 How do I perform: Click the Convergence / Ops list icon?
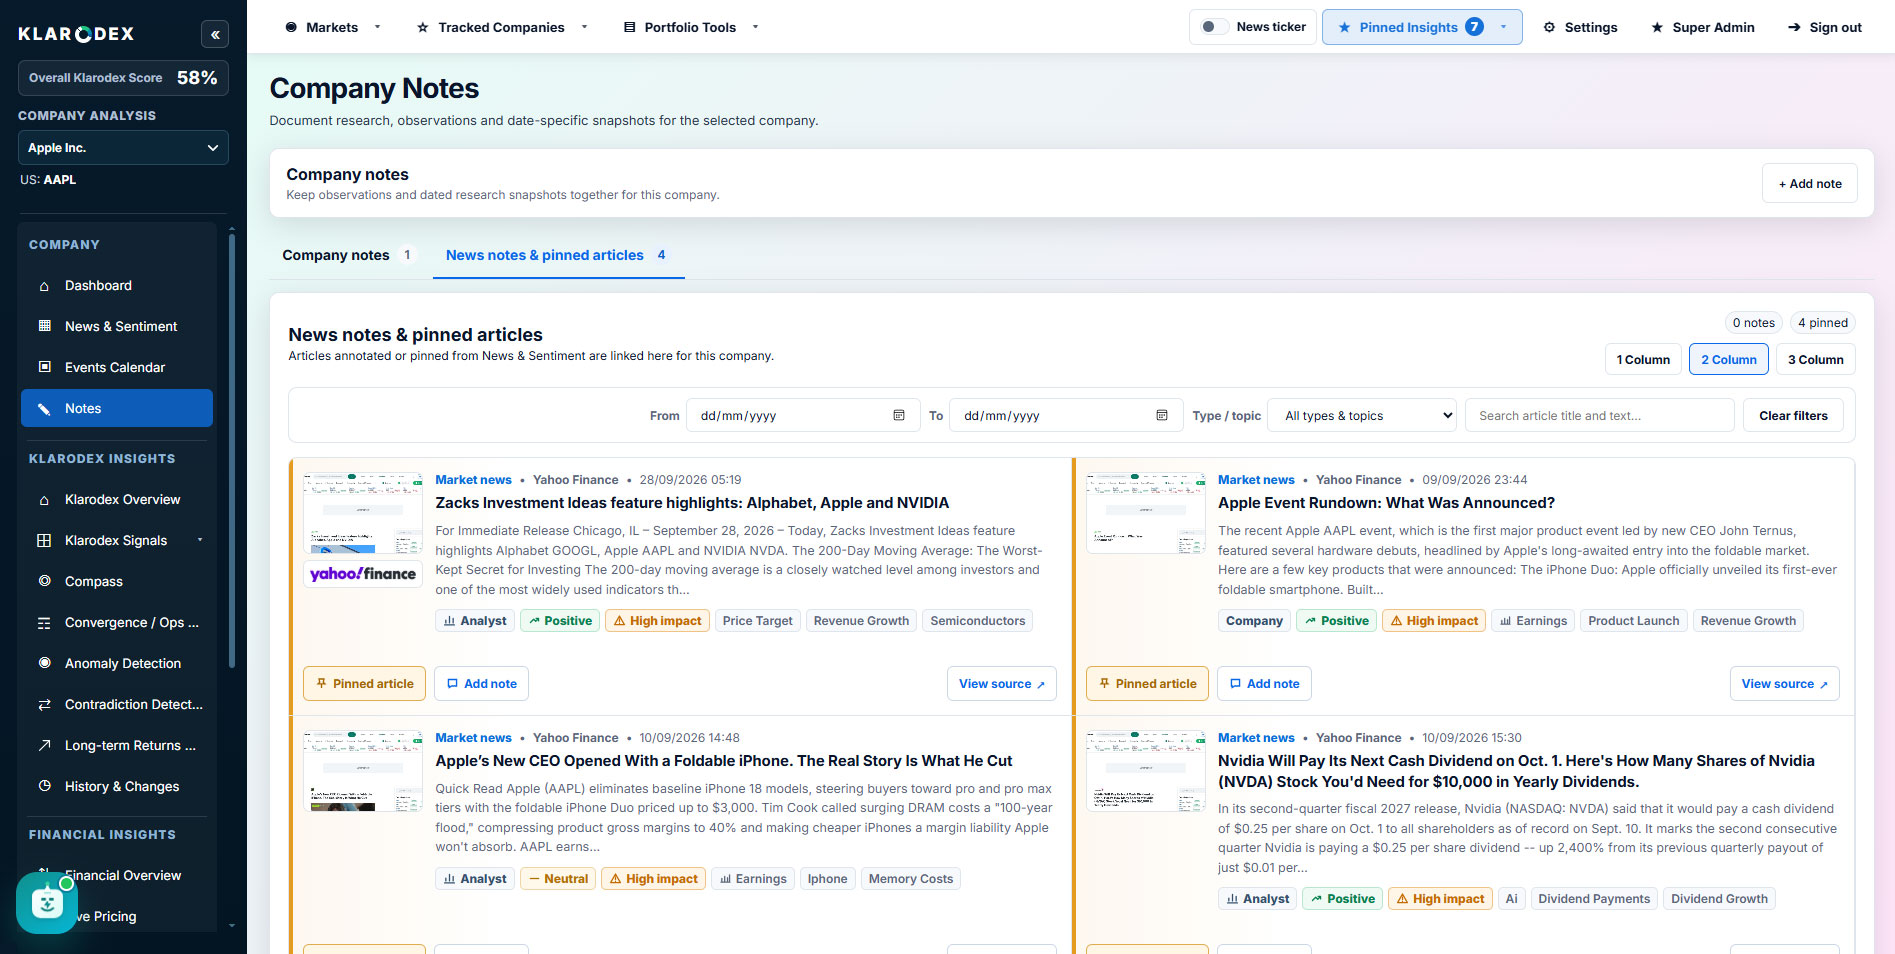[44, 622]
